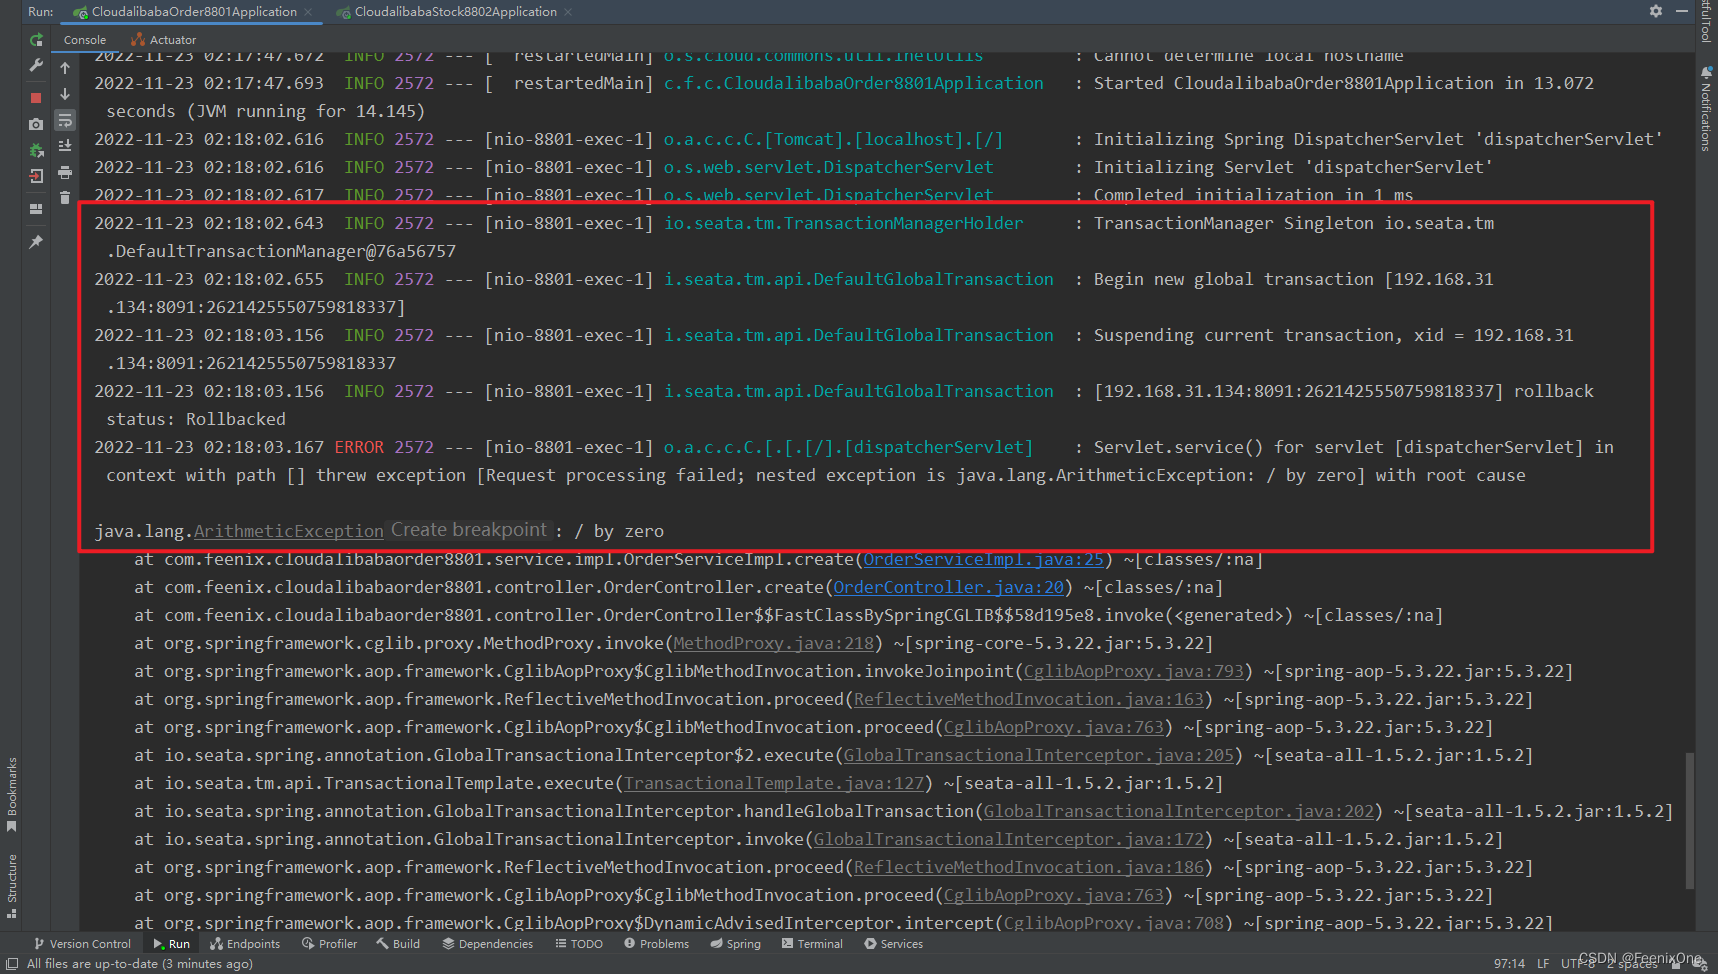Viewport: 1718px width, 974px height.
Task: Click the 'status: Rollbacked' log line
Action: pyautogui.click(x=196, y=420)
